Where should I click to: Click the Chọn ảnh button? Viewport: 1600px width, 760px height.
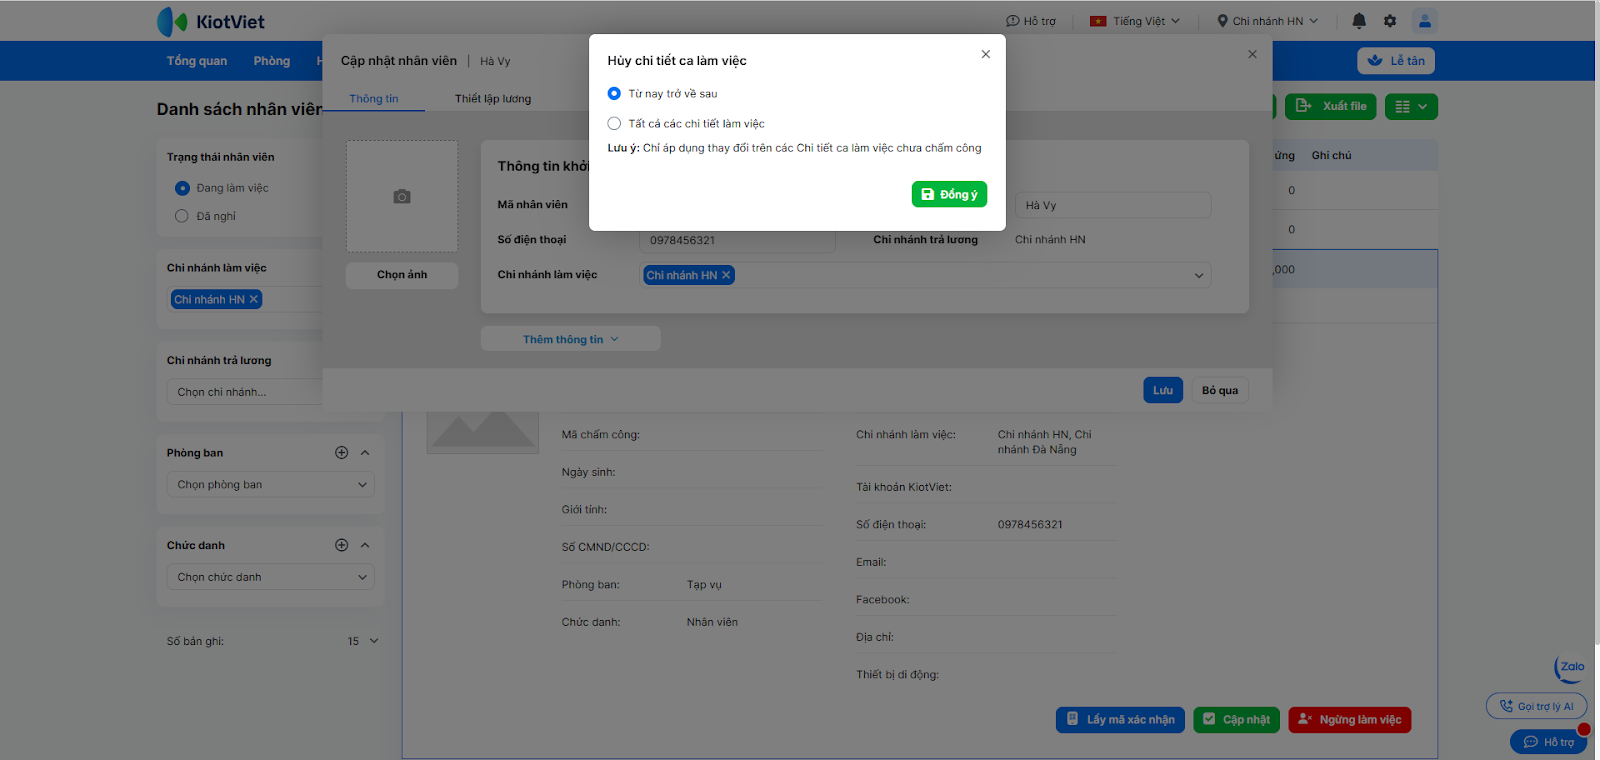[x=402, y=275]
